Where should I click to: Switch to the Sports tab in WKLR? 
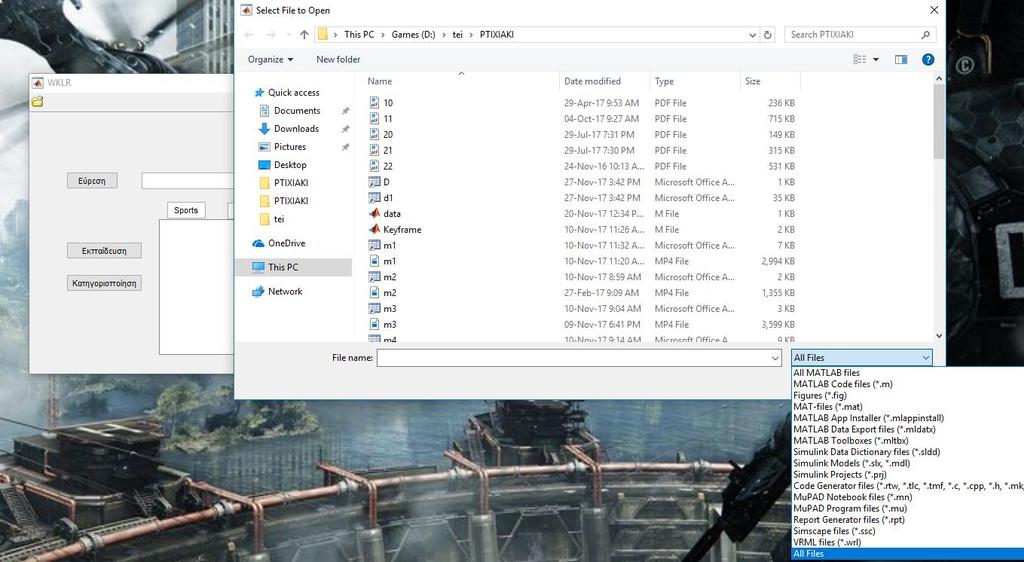186,210
